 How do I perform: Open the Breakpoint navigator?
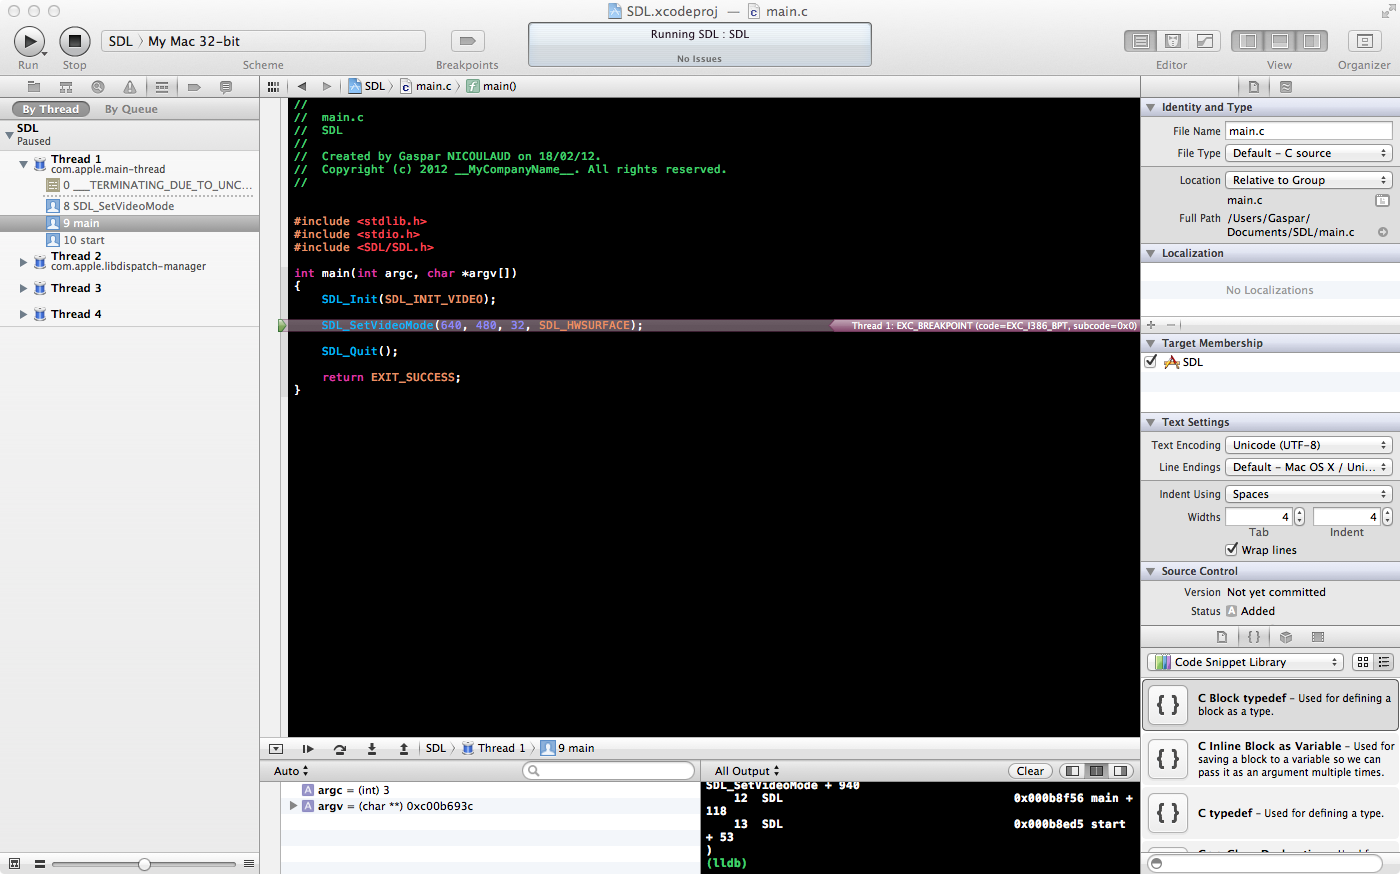(192, 86)
